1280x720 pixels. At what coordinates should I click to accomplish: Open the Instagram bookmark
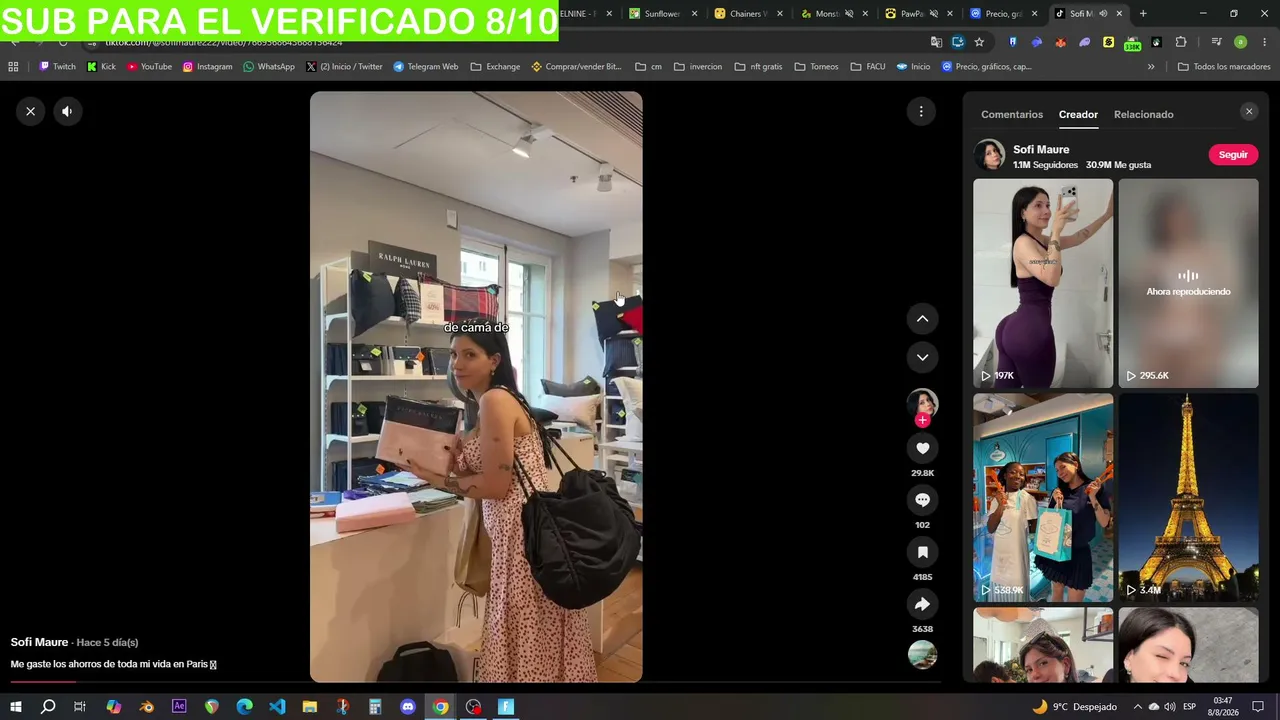click(x=207, y=67)
